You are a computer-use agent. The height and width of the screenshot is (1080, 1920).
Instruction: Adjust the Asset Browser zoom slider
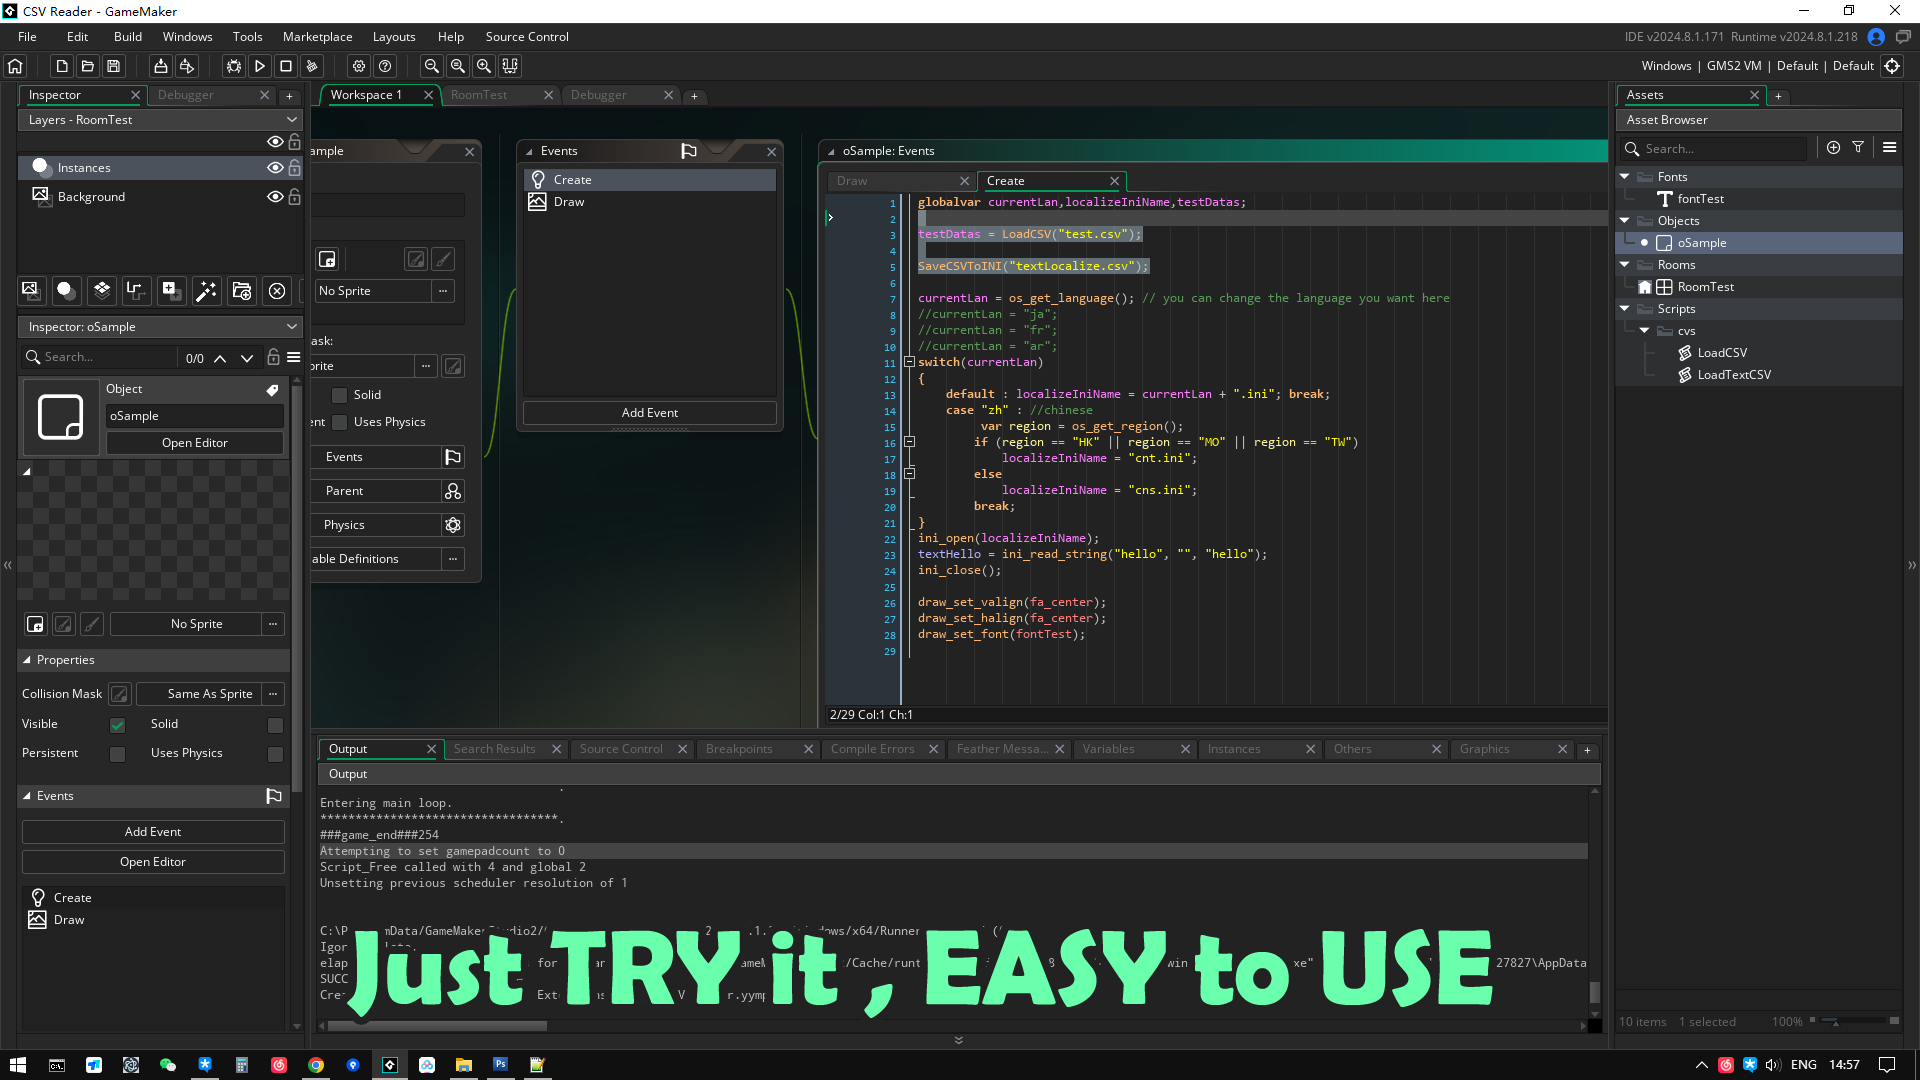[x=1837, y=1022]
